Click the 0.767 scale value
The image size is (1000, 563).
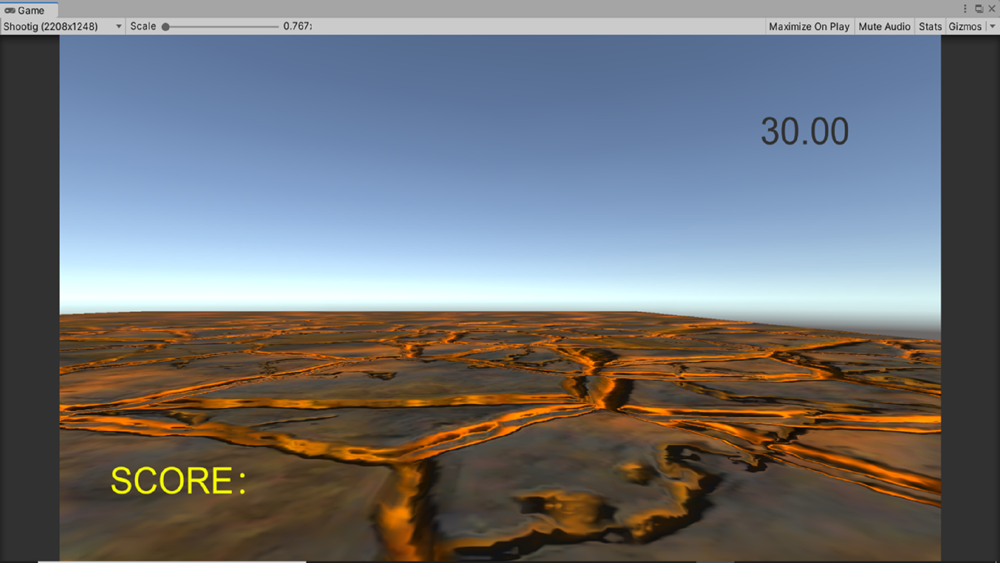click(x=297, y=26)
